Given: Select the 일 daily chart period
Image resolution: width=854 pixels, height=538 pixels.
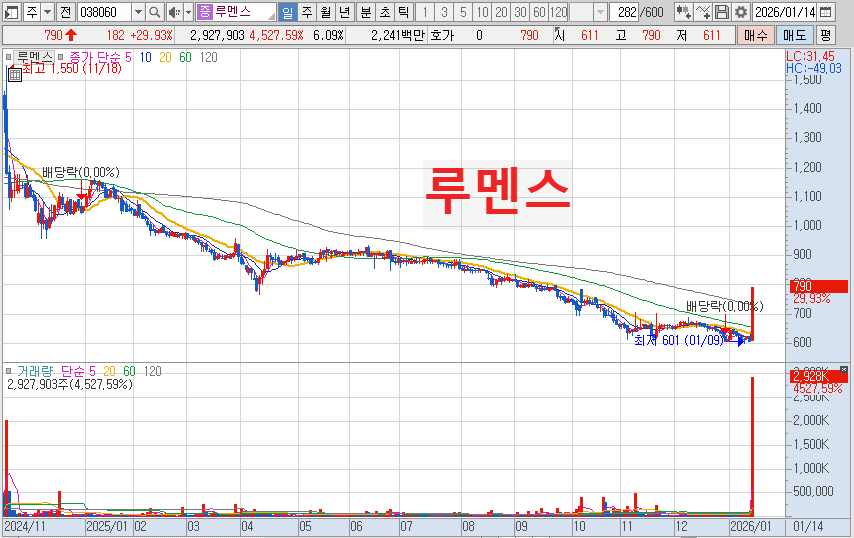Looking at the screenshot, I should 287,11.
